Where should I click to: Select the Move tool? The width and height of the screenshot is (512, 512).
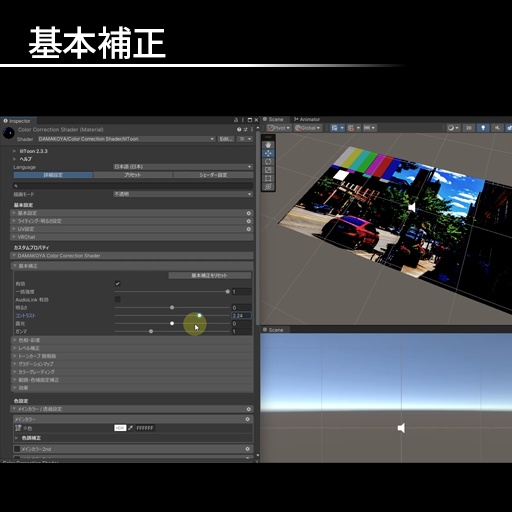pos(268,153)
